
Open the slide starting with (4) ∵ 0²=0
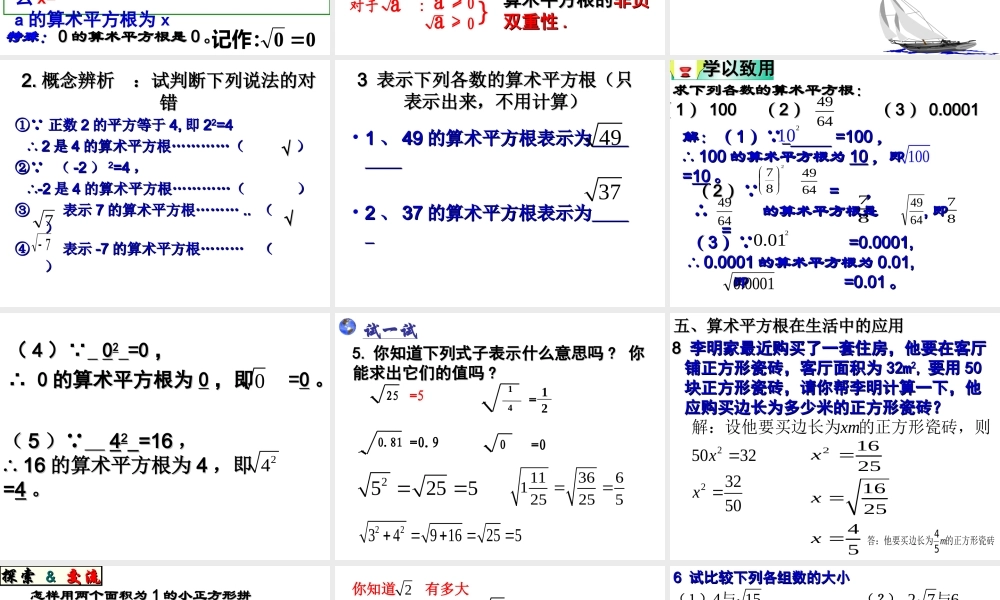click(x=165, y=436)
